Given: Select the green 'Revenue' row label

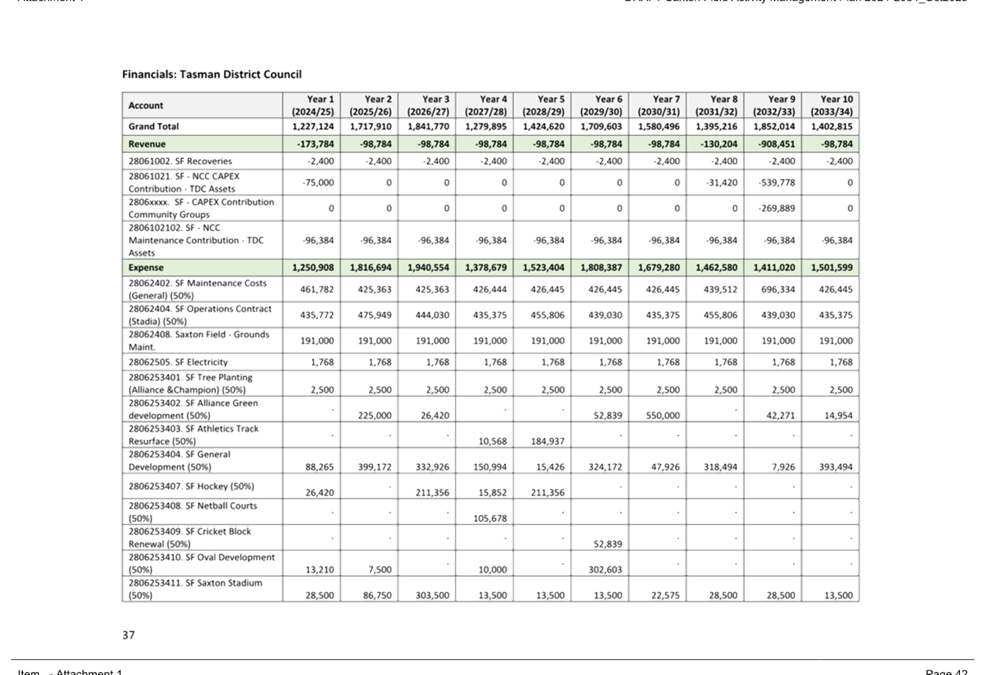Looking at the screenshot, I should pos(147,144).
